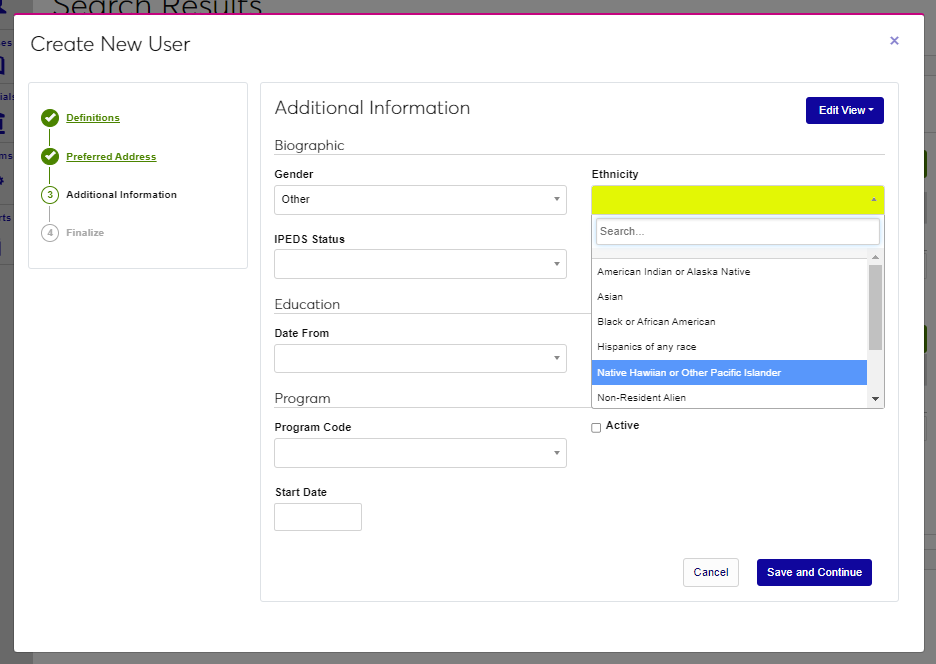
Task: Click the green checkmark beside Preferred Address
Action: (x=50, y=157)
